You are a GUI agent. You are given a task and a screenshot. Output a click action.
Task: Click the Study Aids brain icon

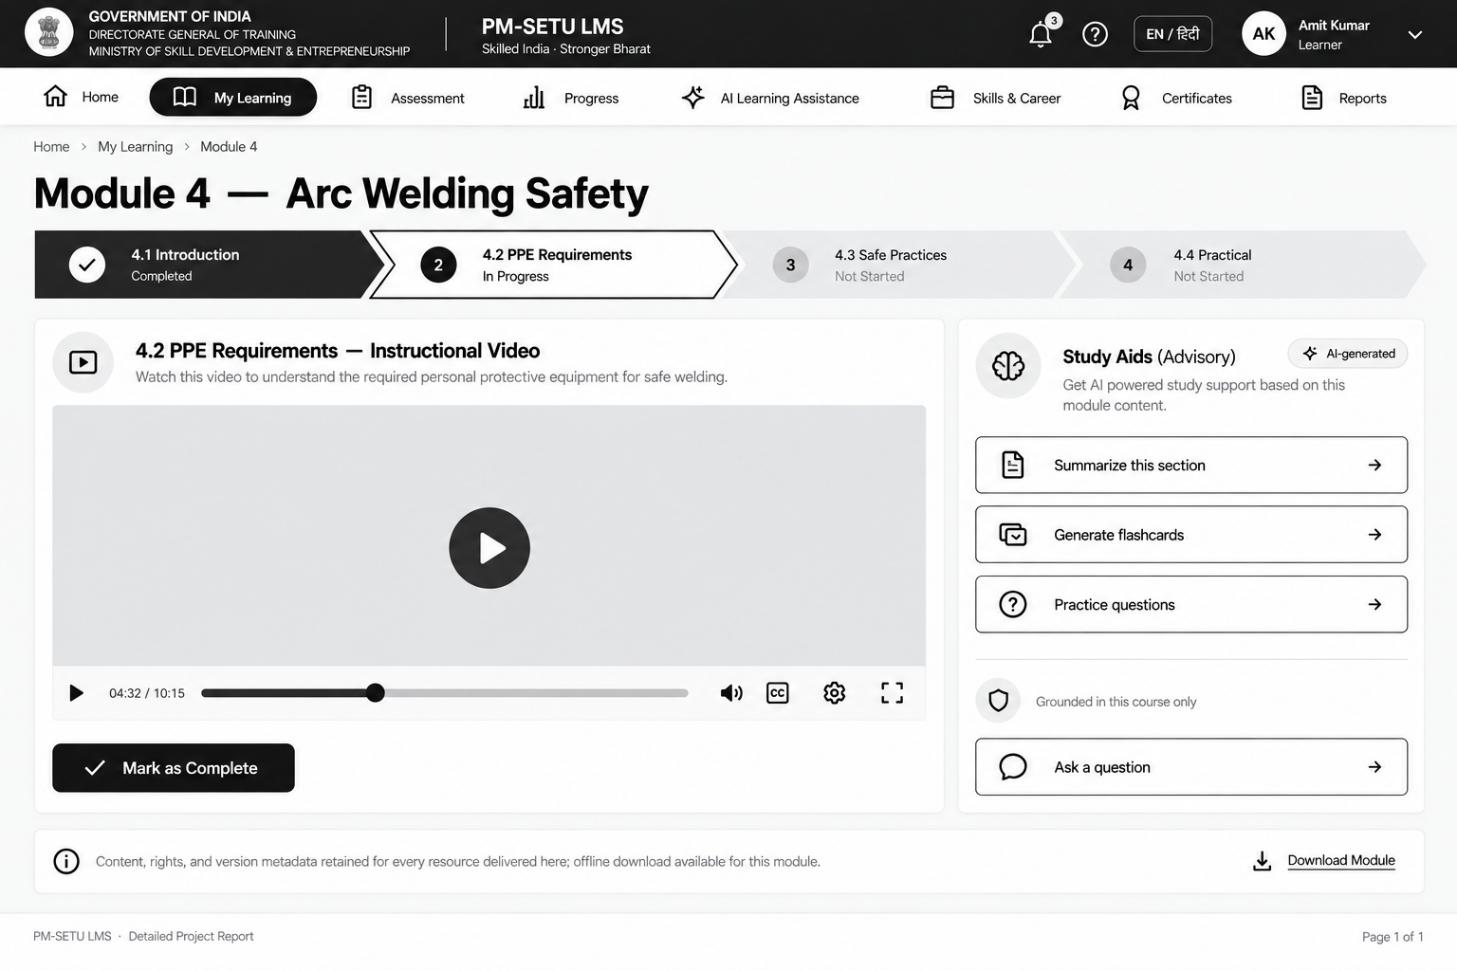[x=1008, y=366]
